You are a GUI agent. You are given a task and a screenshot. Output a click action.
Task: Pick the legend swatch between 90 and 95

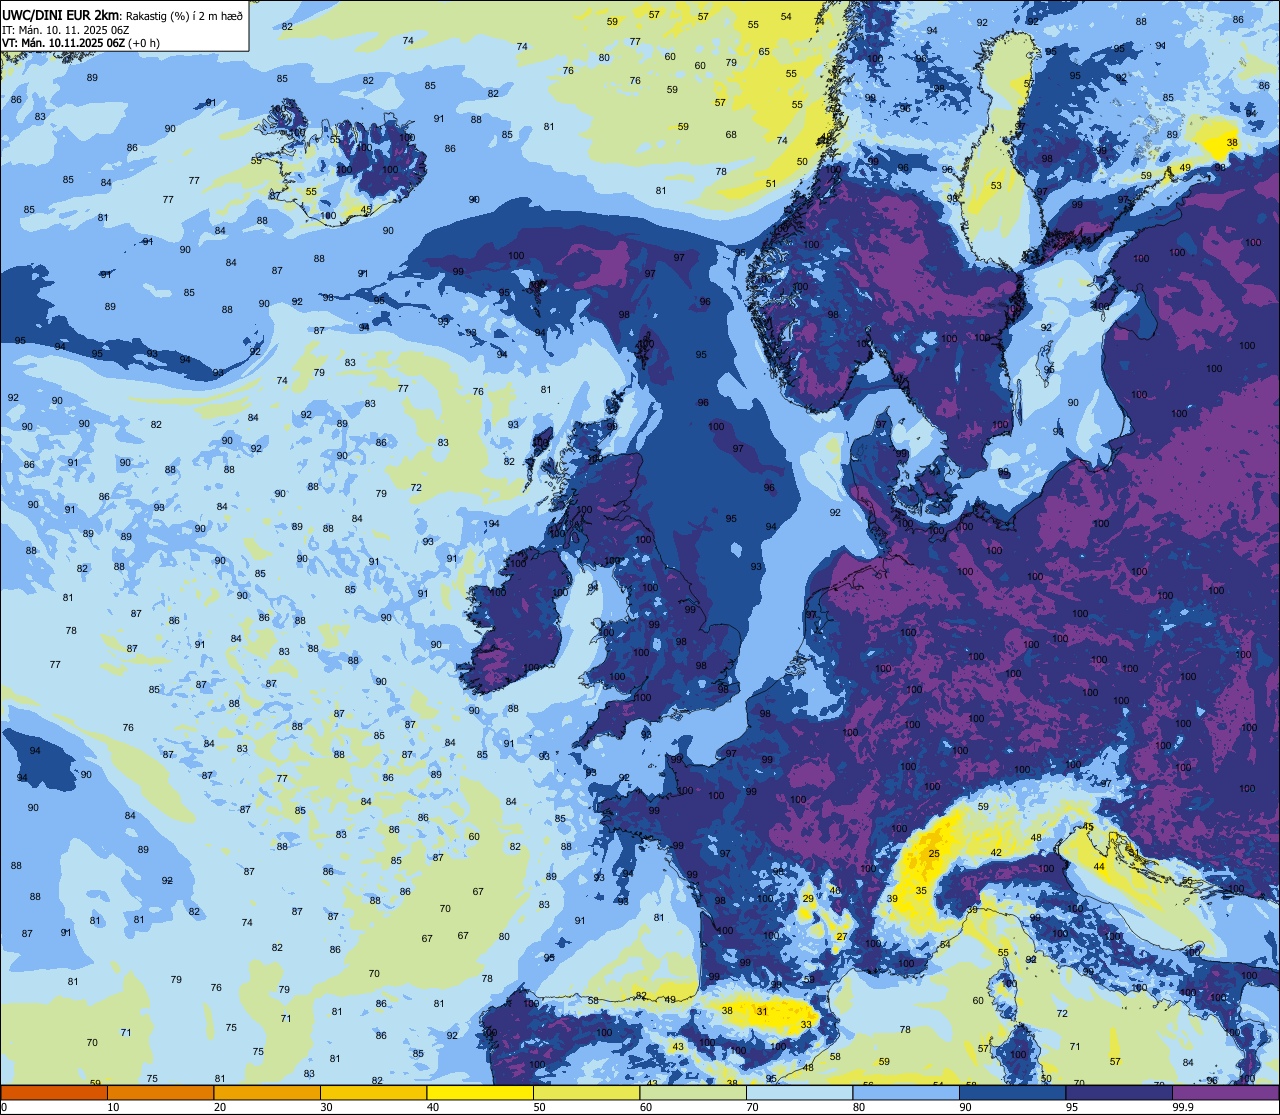(x=1012, y=1092)
